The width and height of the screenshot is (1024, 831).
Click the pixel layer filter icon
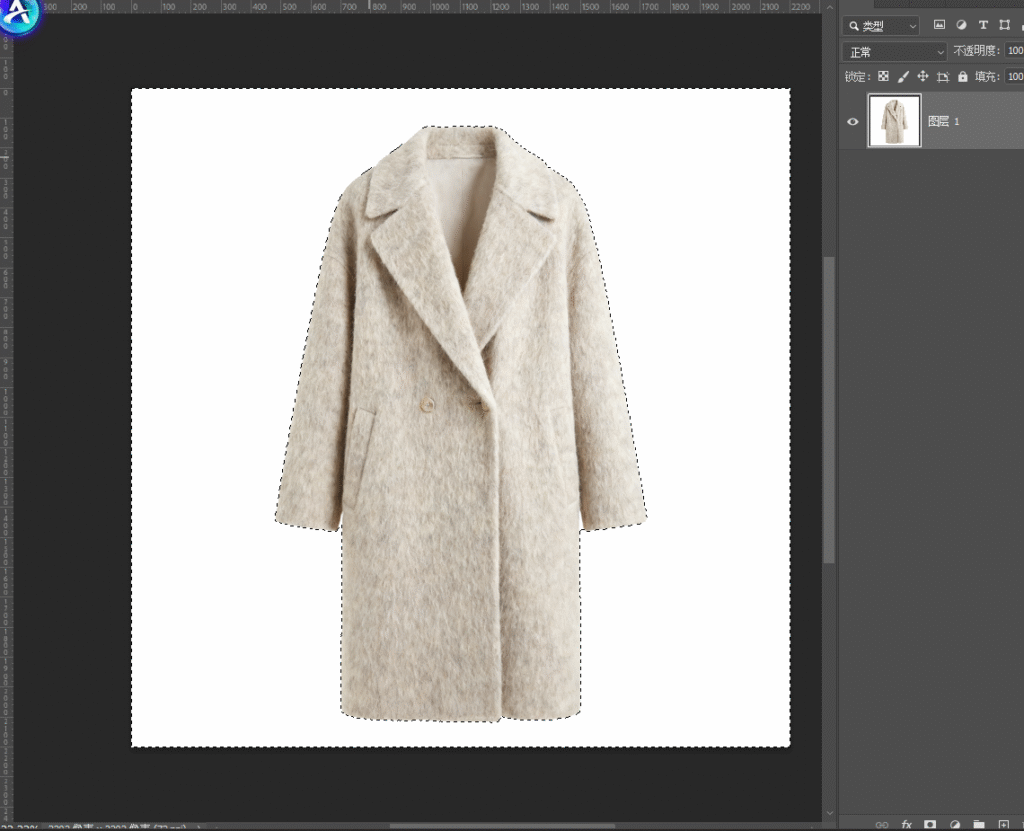[x=939, y=25]
